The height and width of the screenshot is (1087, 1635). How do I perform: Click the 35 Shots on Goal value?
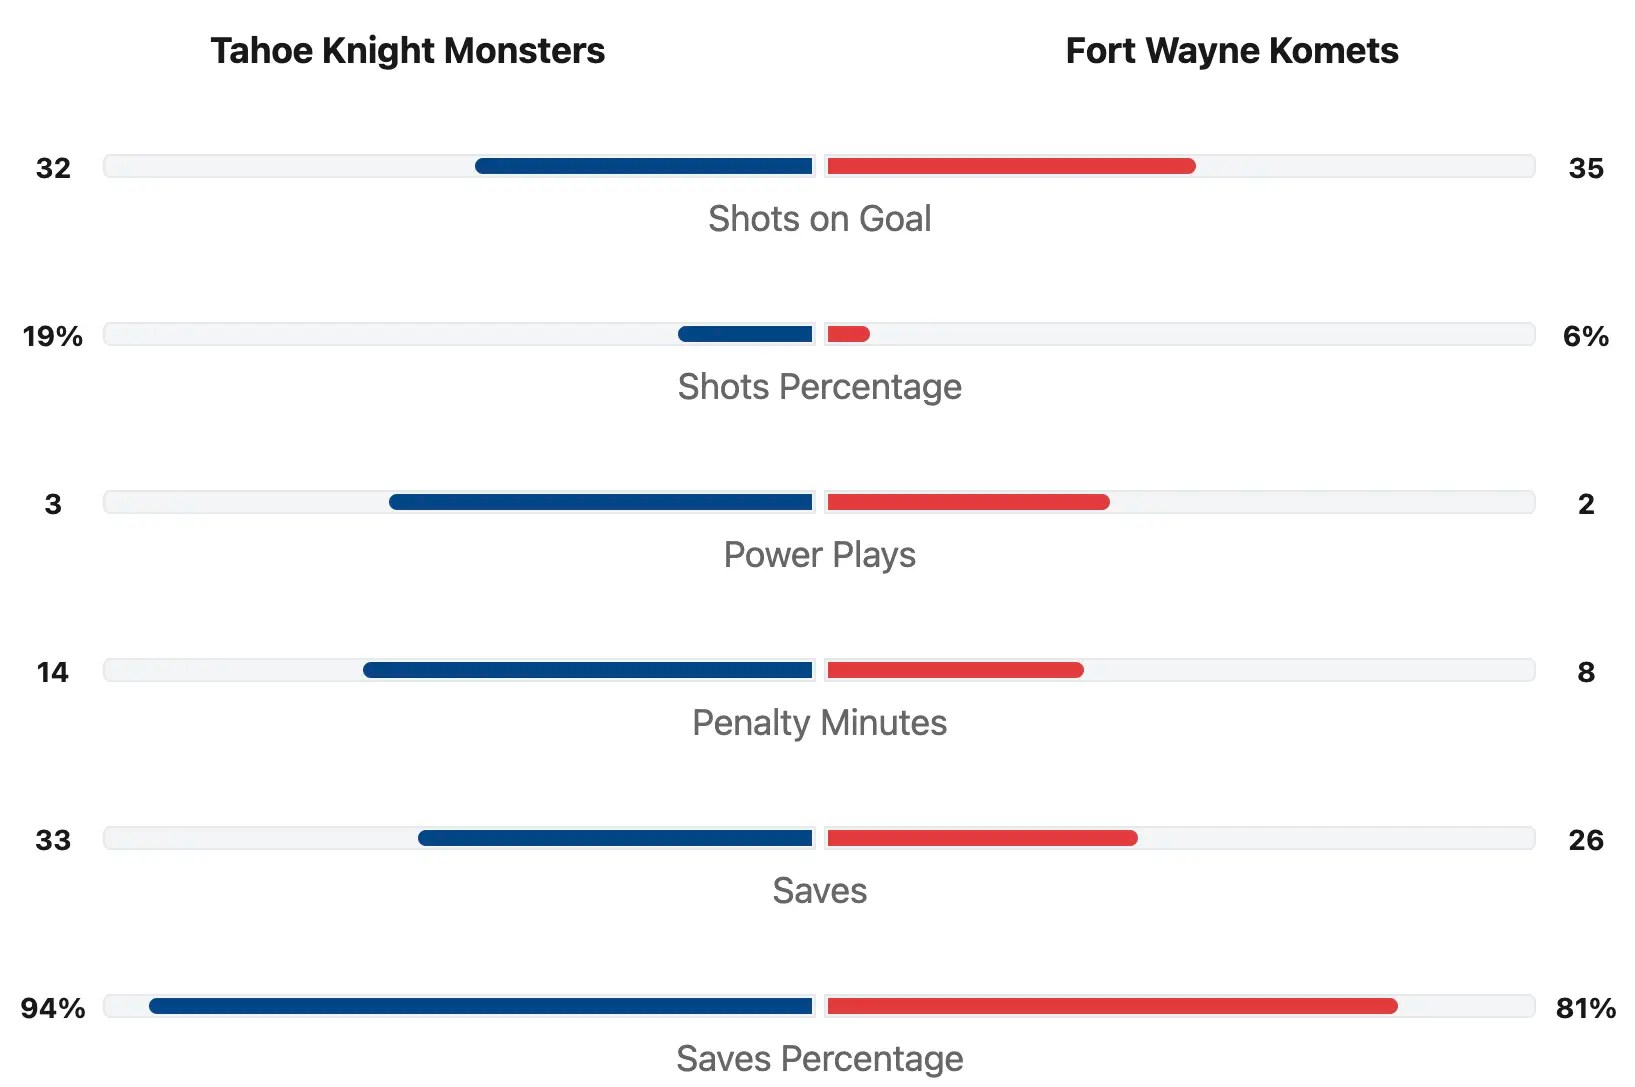1586,168
